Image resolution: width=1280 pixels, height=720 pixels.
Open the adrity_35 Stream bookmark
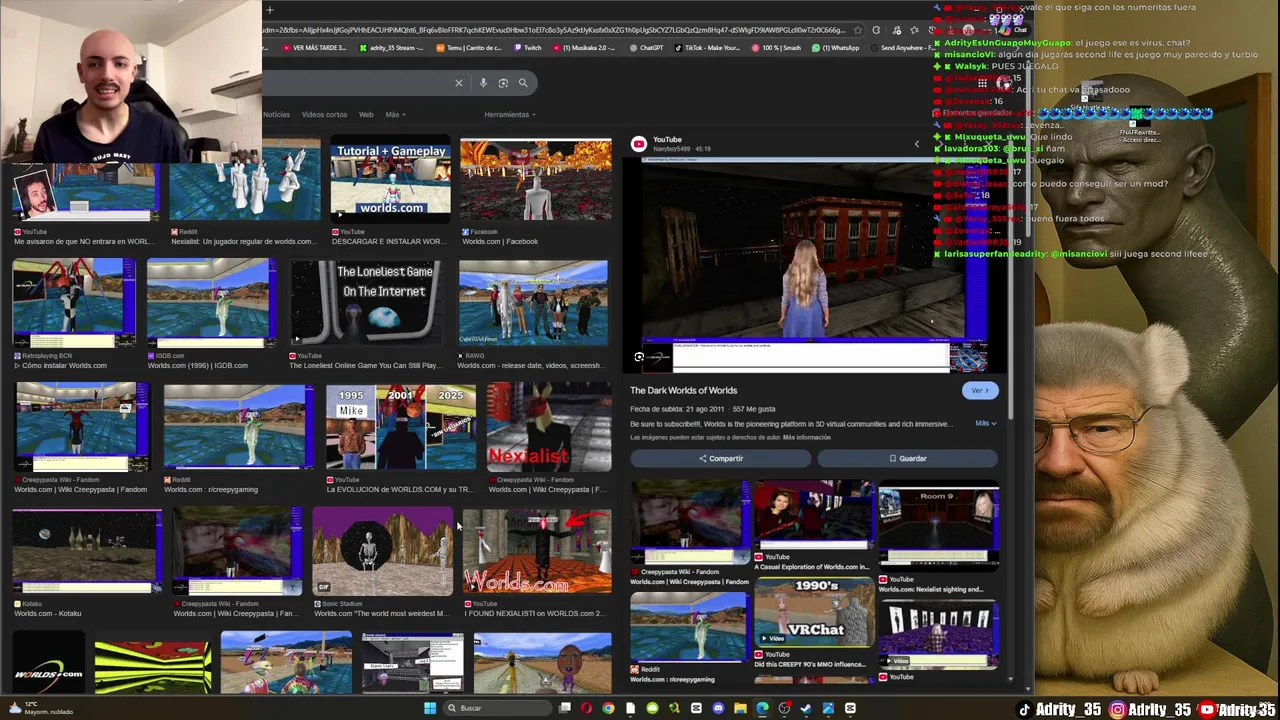391,48
